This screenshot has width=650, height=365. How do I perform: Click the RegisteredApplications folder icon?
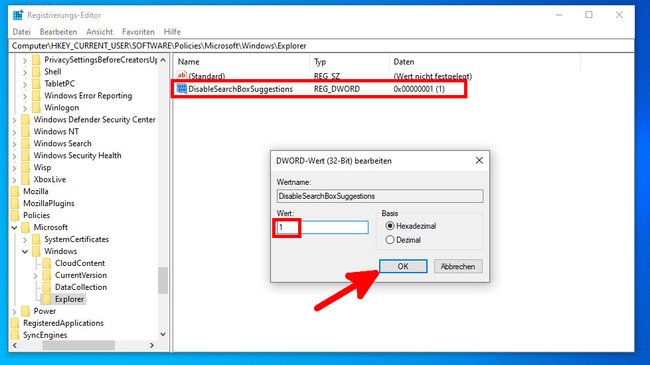[x=15, y=323]
